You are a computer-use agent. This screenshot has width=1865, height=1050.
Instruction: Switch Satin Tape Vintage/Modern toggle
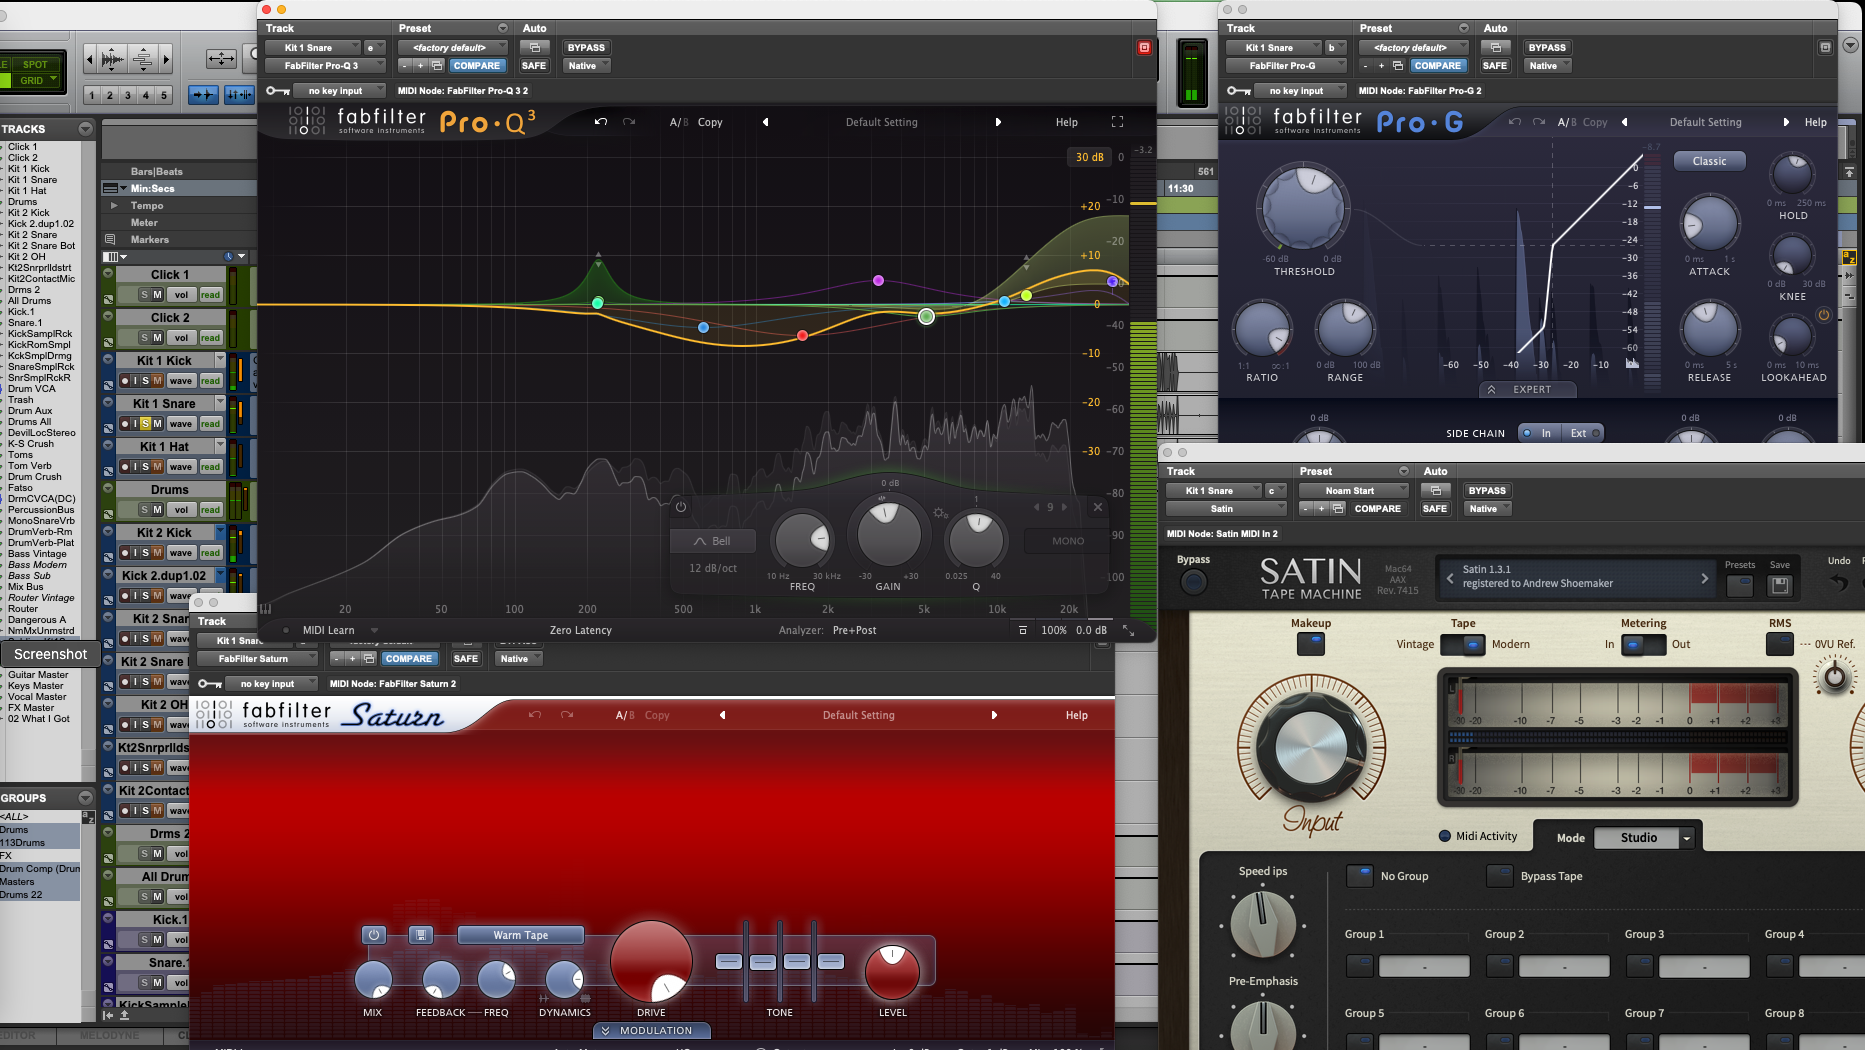tap(1463, 645)
